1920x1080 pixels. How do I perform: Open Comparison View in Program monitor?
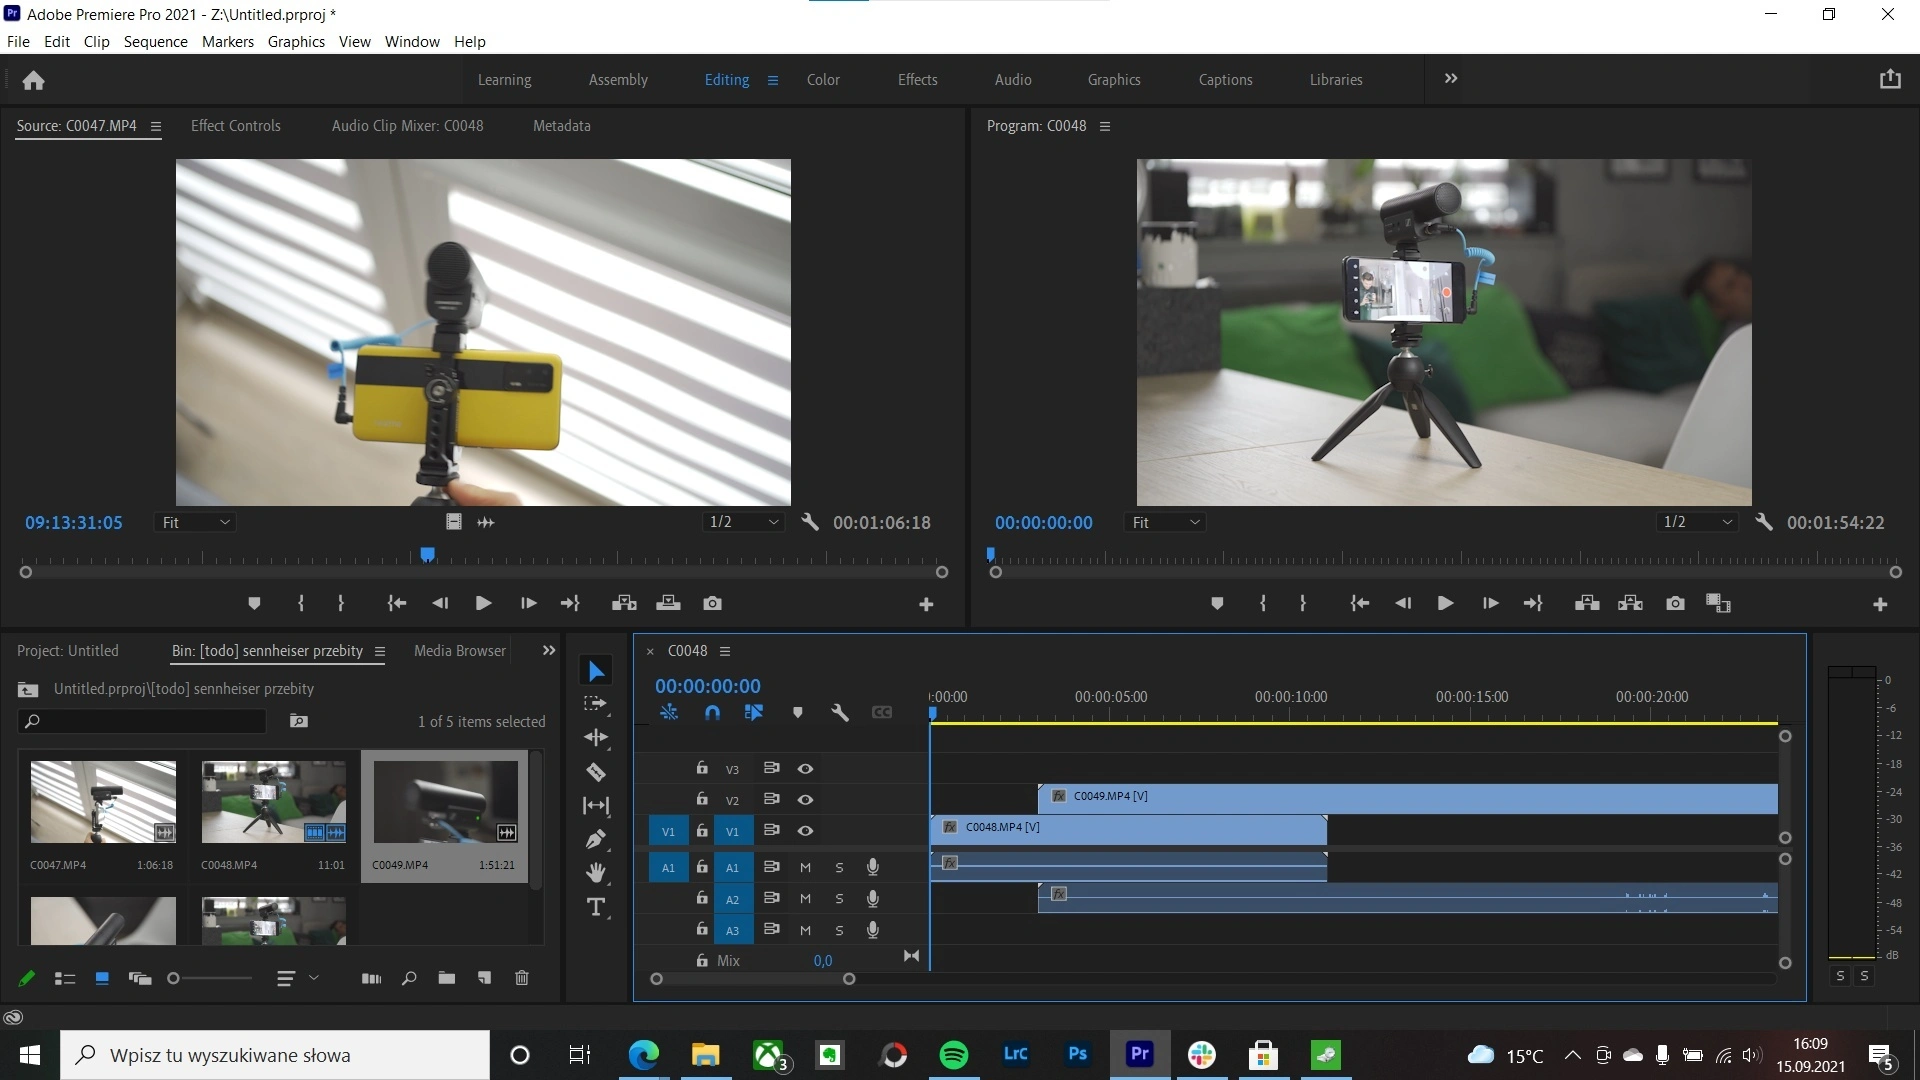click(x=1718, y=603)
